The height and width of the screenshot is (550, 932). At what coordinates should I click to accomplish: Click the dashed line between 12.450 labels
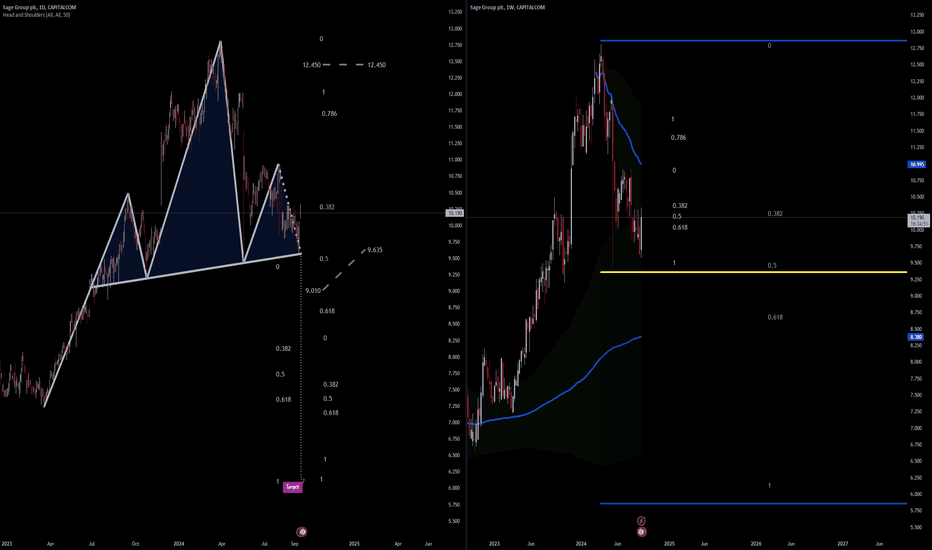(x=344, y=64)
